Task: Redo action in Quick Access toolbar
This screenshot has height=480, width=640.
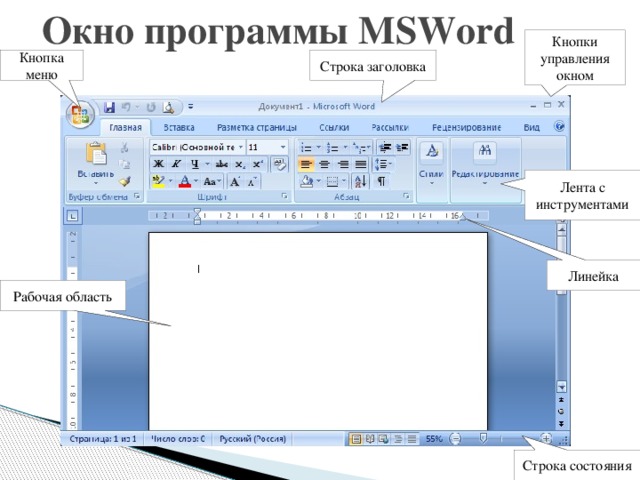Action: [x=151, y=107]
